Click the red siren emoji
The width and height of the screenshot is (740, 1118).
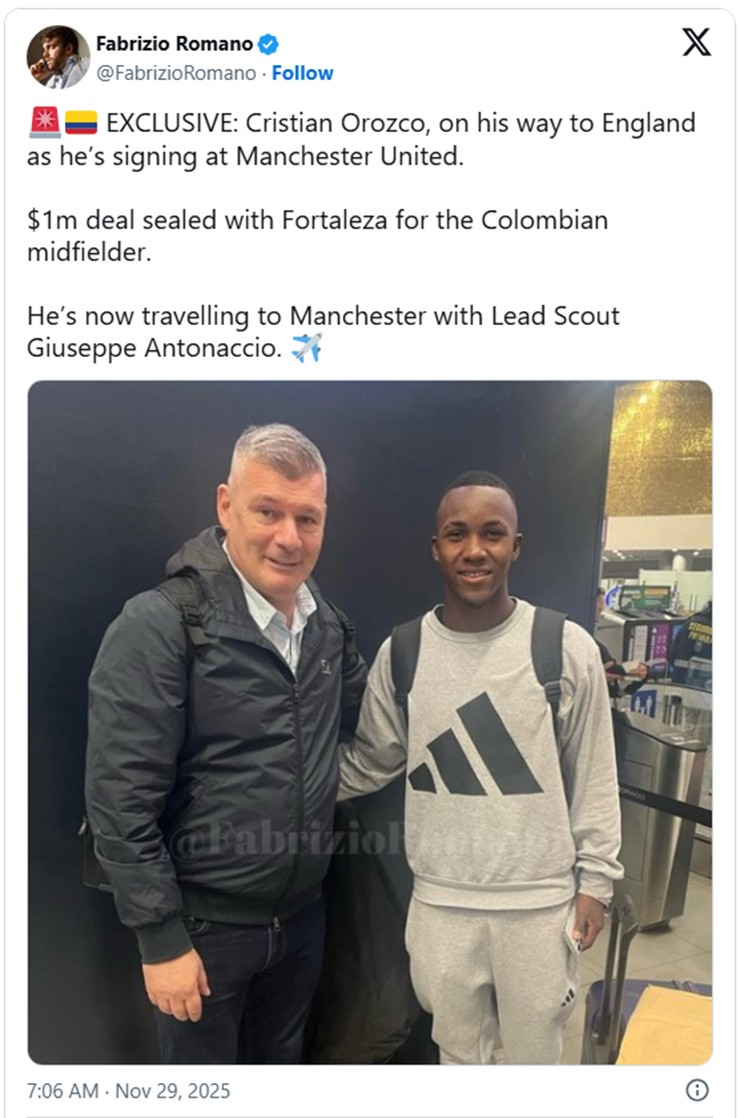[x=44, y=123]
